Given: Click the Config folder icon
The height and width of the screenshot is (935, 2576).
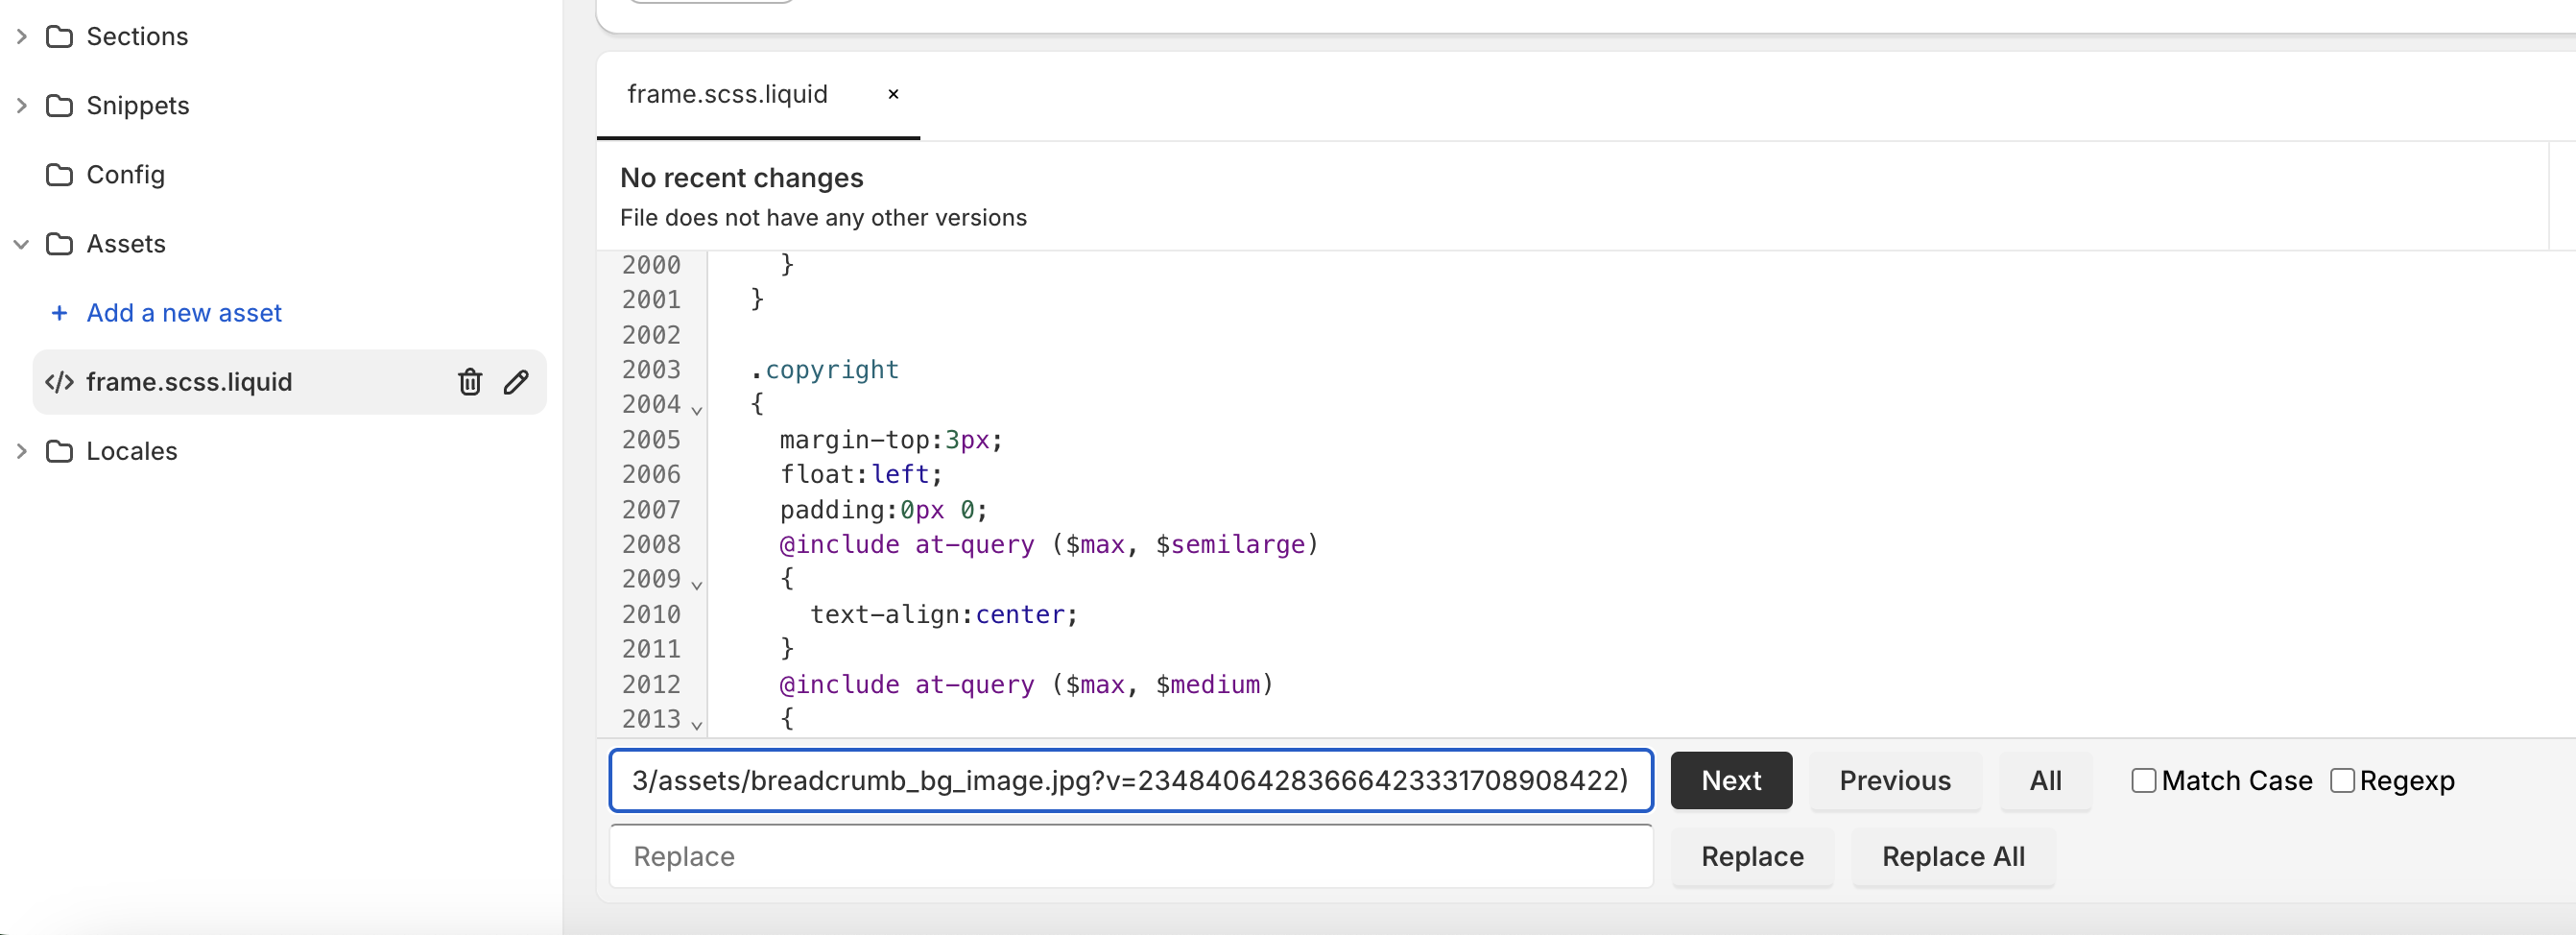Looking at the screenshot, I should pyautogui.click(x=60, y=175).
